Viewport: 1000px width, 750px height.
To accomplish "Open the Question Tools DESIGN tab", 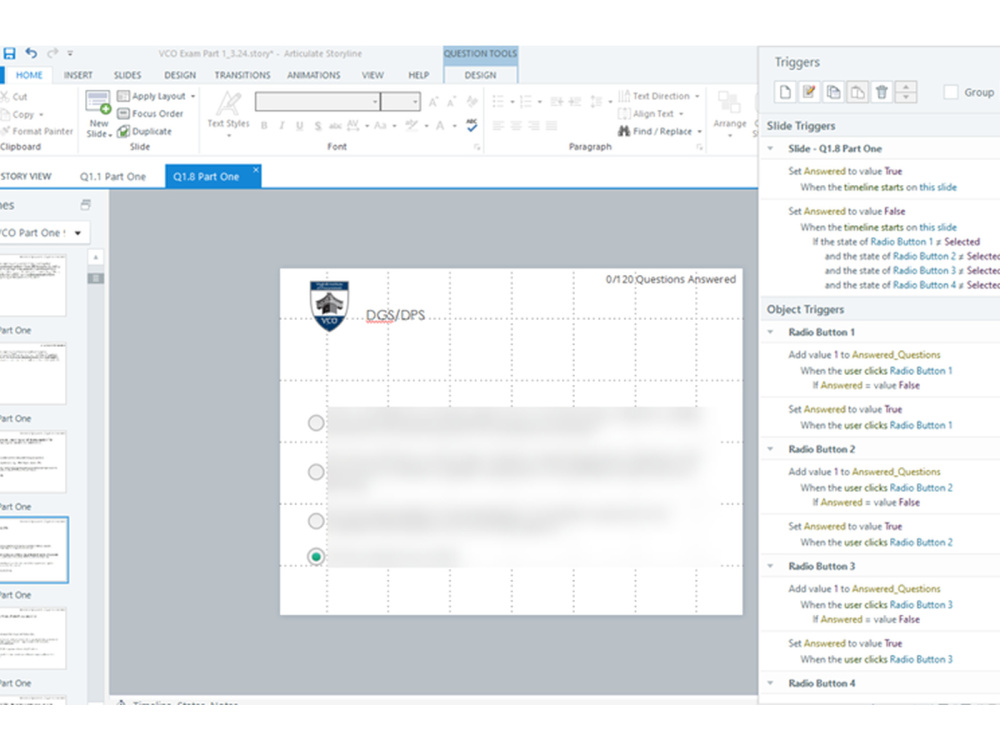I will 480,75.
